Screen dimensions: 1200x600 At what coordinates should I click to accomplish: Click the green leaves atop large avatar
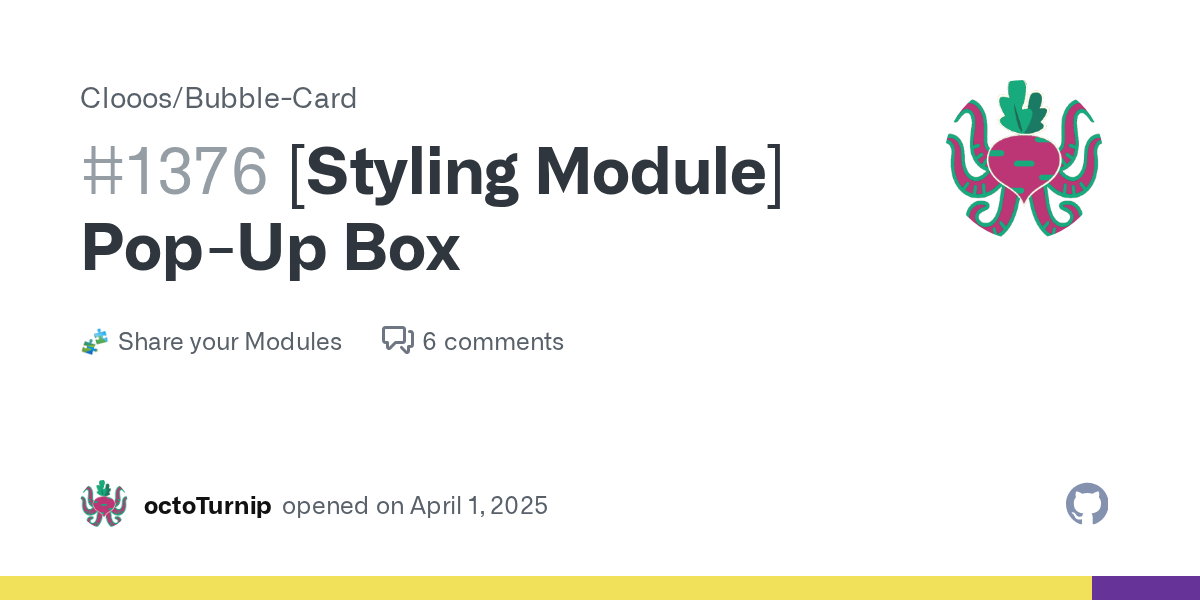click(1022, 107)
